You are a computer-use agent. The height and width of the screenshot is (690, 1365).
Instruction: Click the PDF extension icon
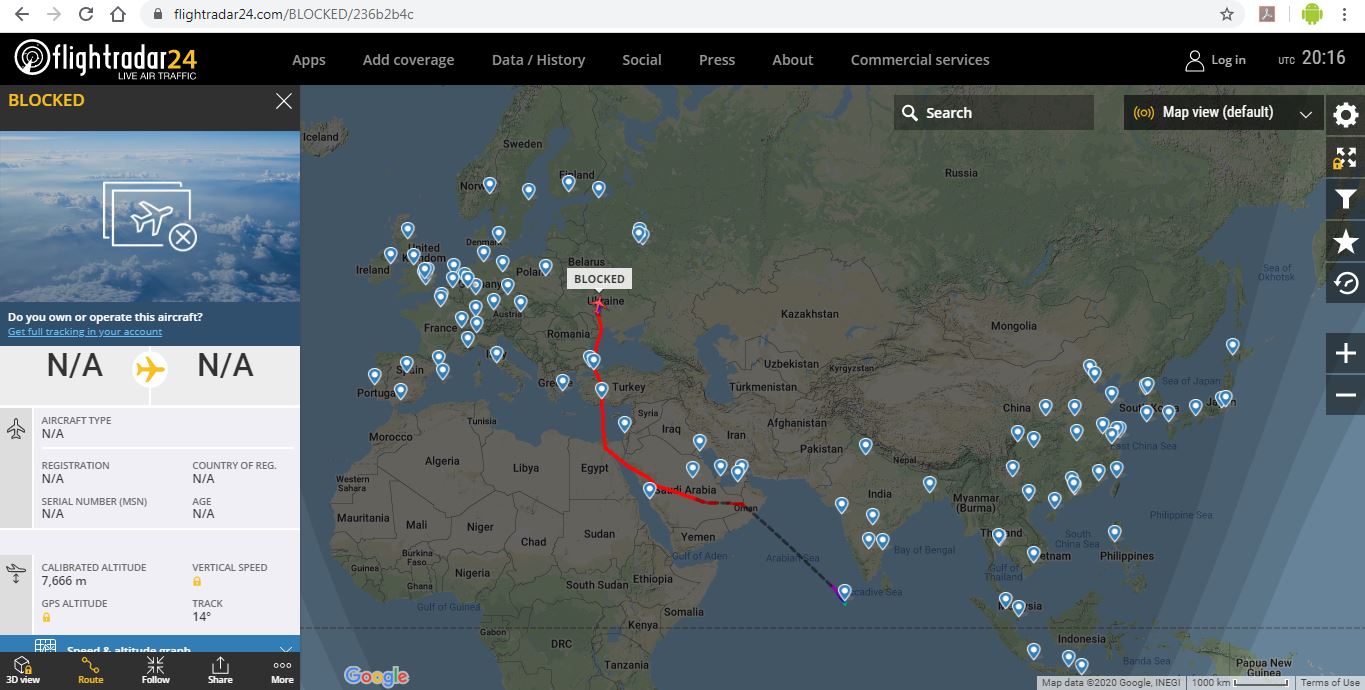1266,15
